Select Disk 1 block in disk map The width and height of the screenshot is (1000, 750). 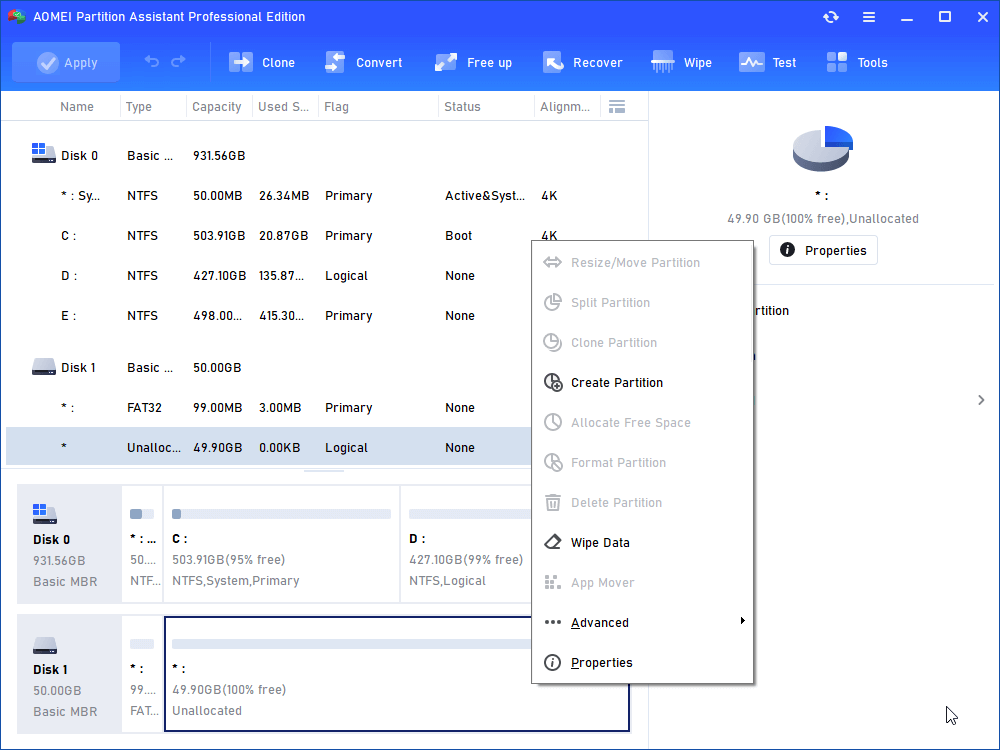(69, 674)
